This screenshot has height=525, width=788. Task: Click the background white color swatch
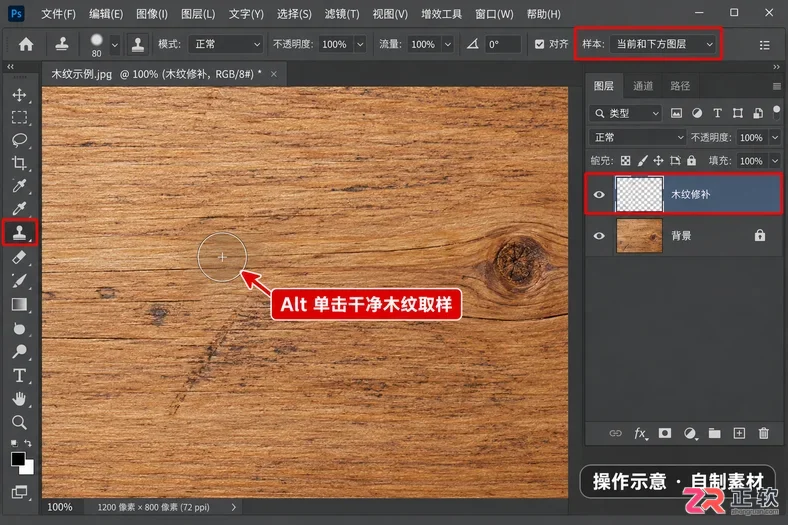coord(28,468)
